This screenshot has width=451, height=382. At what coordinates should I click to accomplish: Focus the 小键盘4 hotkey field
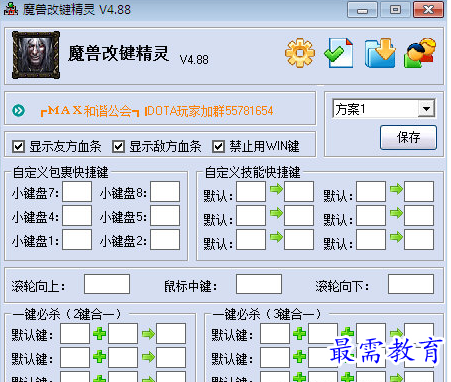point(77,216)
